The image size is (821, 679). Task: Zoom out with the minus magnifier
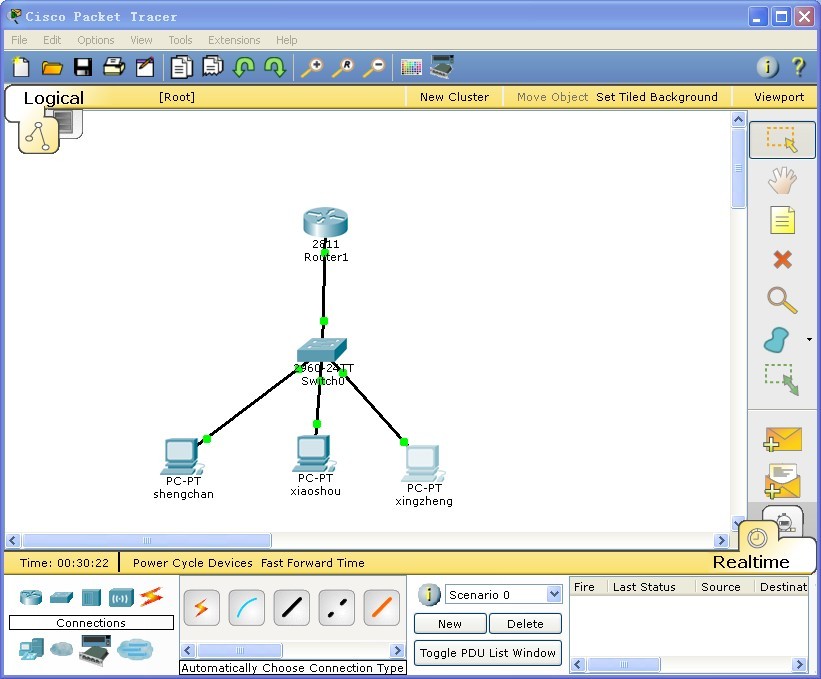(374, 68)
